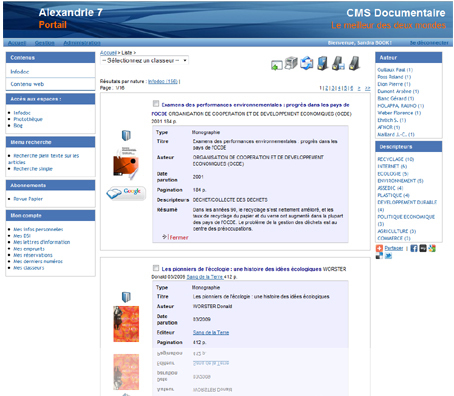Click the Partager share link
Image resolution: width=454 pixels, height=396 pixels.
point(394,248)
